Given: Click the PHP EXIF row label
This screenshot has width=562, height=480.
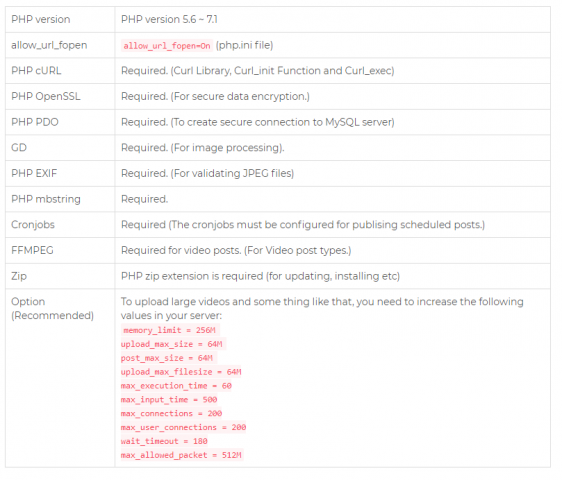Looking at the screenshot, I should (x=34, y=174).
